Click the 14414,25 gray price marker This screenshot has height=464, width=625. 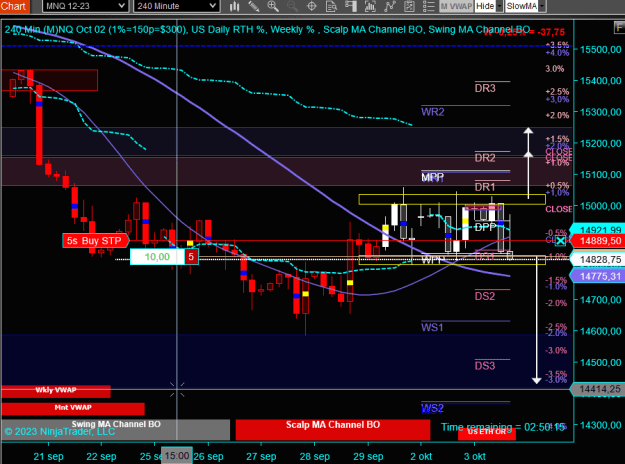tap(599, 389)
